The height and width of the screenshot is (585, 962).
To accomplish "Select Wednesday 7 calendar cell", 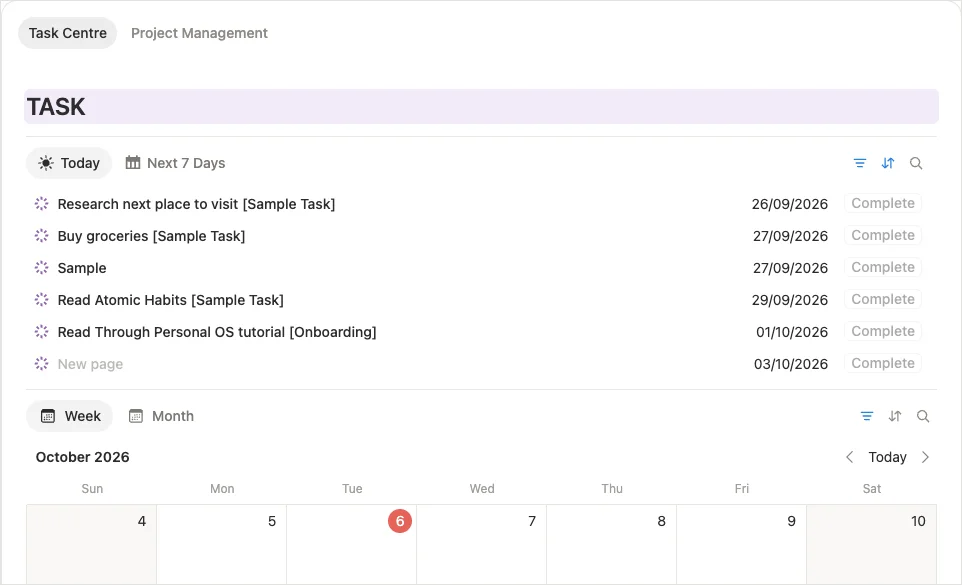I will pos(482,545).
